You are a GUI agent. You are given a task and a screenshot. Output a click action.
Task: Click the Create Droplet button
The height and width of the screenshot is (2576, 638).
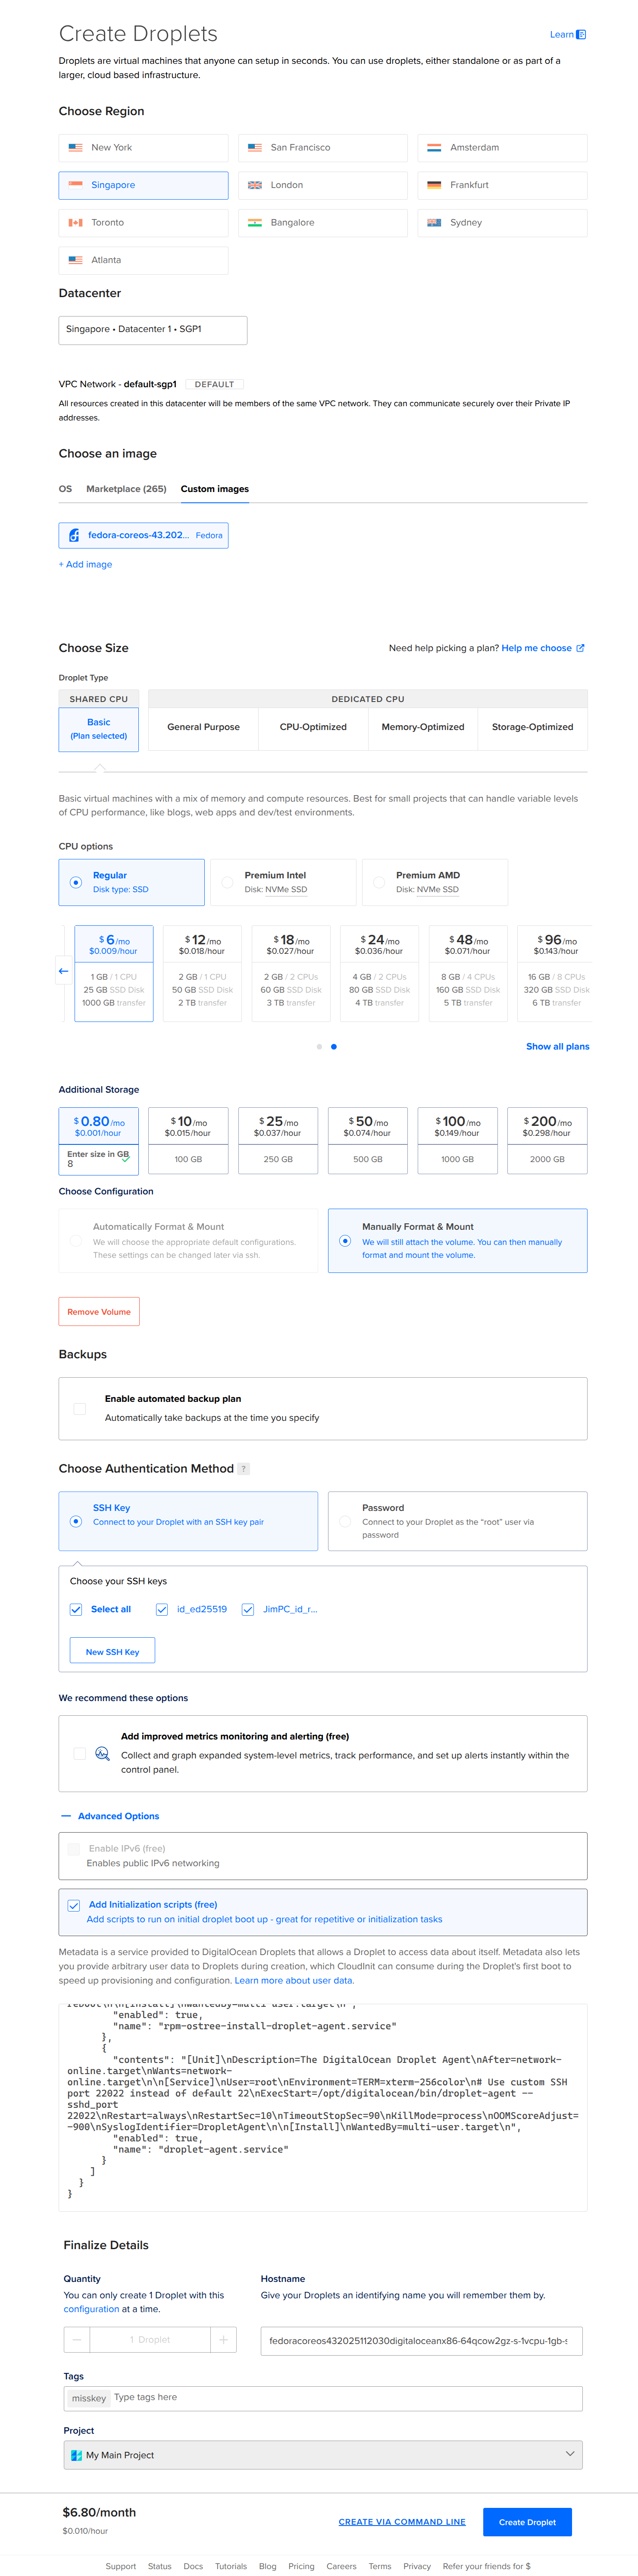pos(527,2522)
